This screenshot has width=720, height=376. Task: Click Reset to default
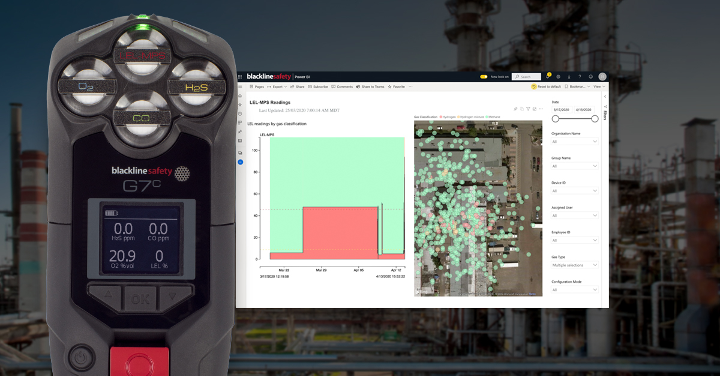tap(546, 87)
